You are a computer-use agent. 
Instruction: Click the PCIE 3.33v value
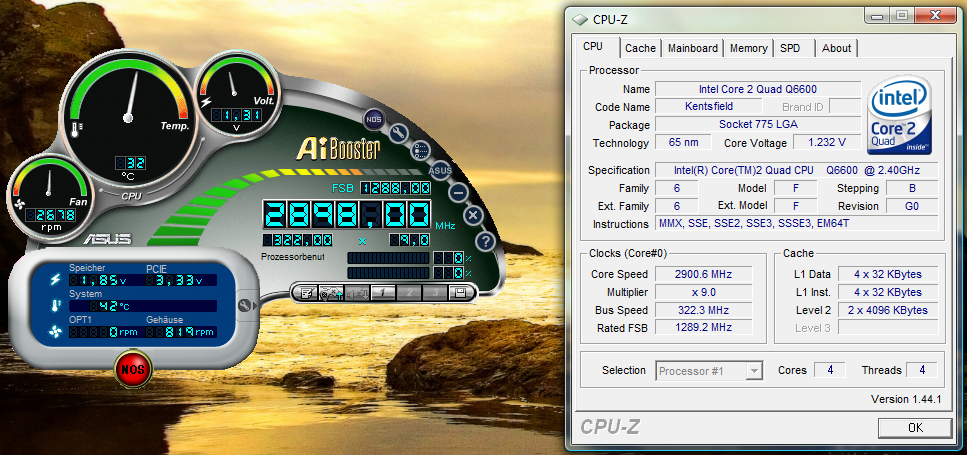pyautogui.click(x=181, y=280)
